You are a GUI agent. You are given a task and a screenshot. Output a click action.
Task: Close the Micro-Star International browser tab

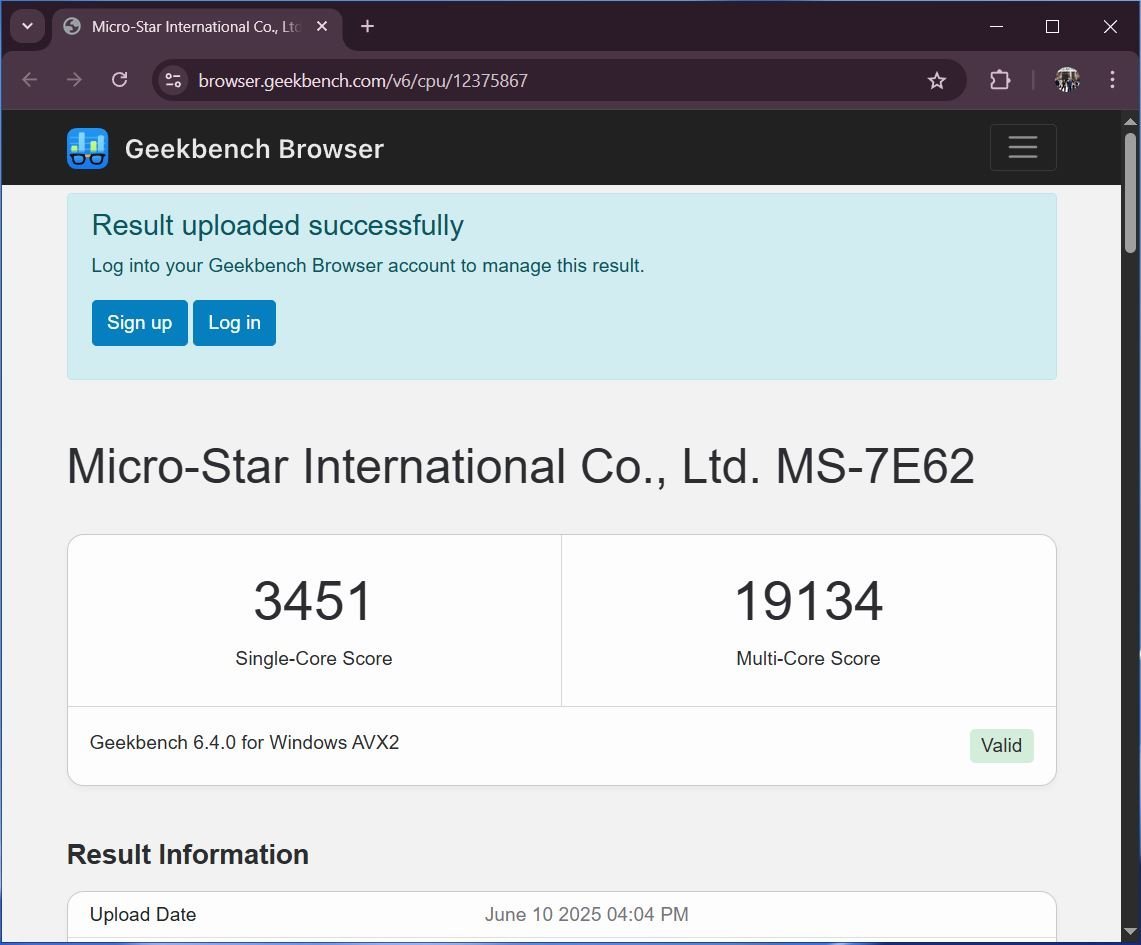tap(322, 27)
